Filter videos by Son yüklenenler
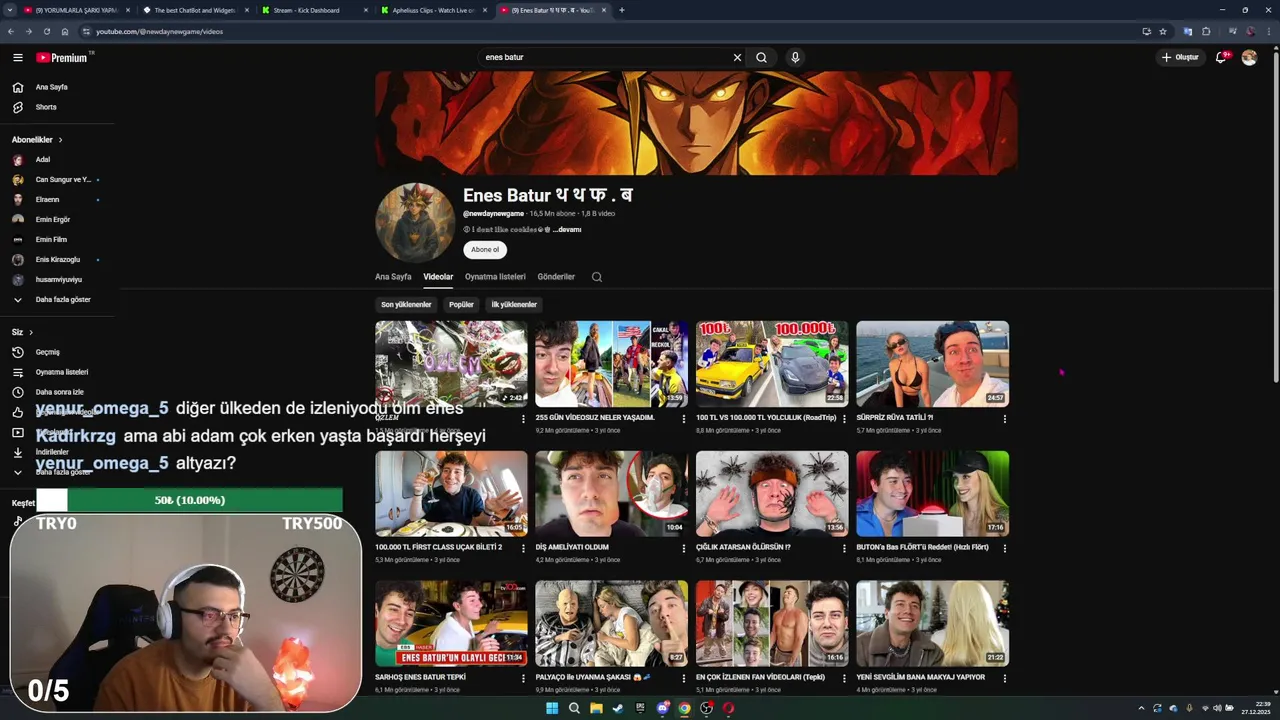The image size is (1280, 720). (406, 305)
